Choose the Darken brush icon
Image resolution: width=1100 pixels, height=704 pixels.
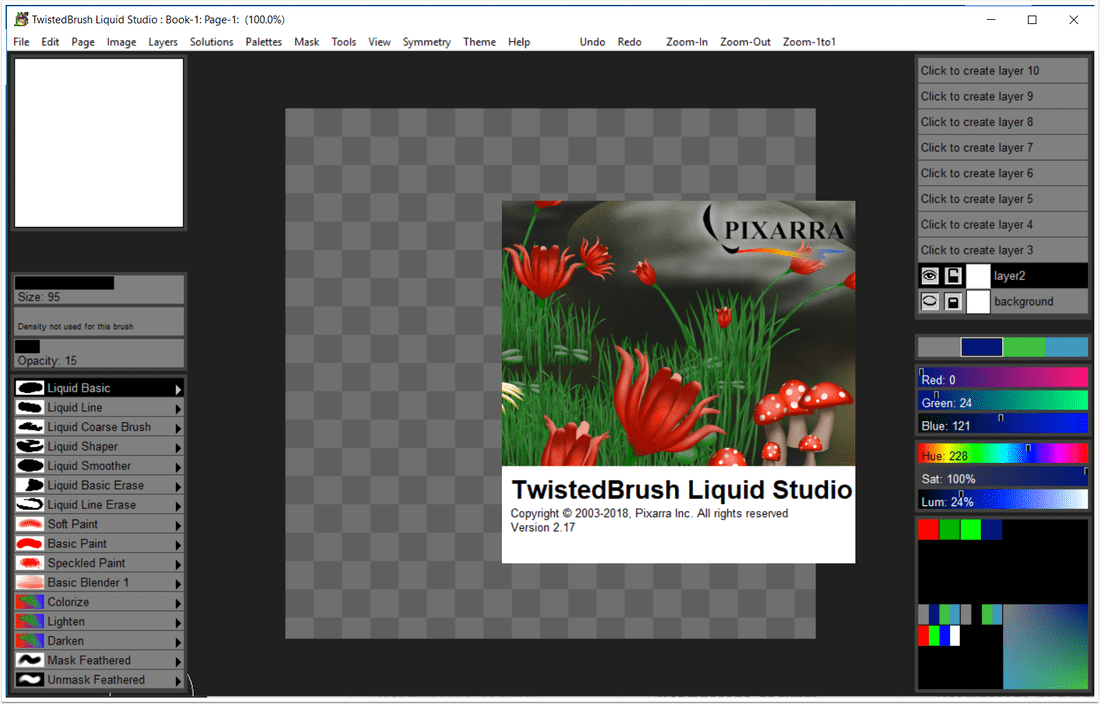pyautogui.click(x=30, y=641)
